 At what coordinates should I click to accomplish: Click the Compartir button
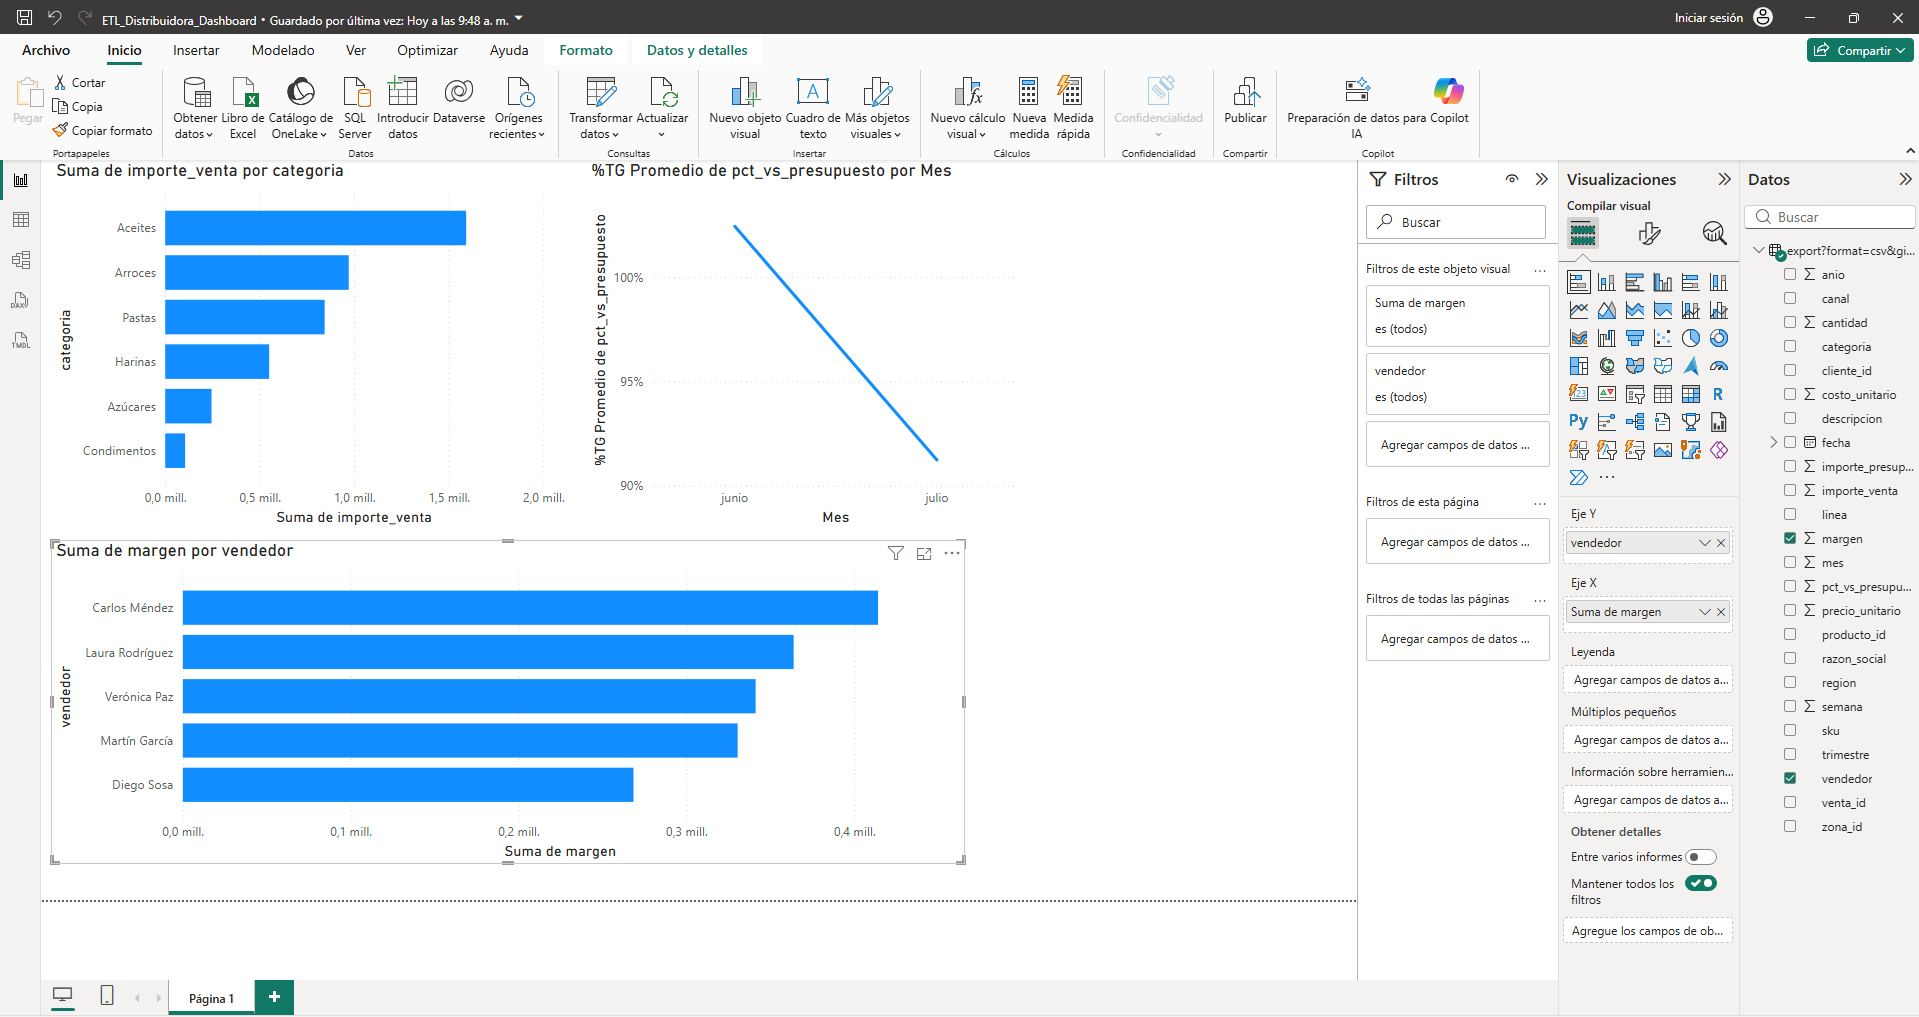pyautogui.click(x=1860, y=50)
